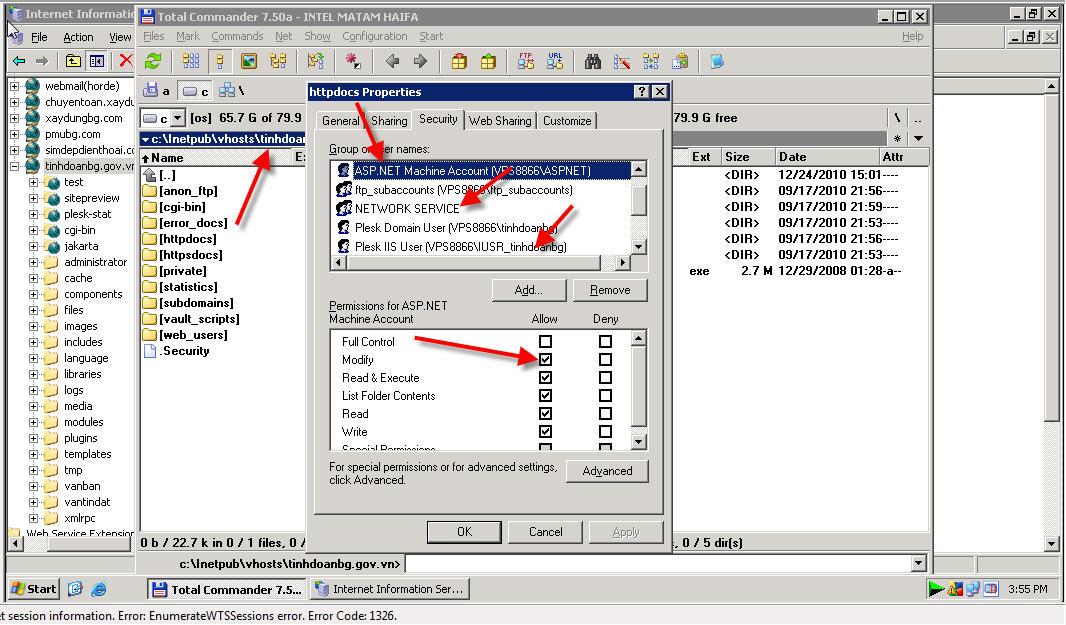This screenshot has width=1066, height=625.
Task: Open IIS Manager Action menu
Action: pos(78,37)
